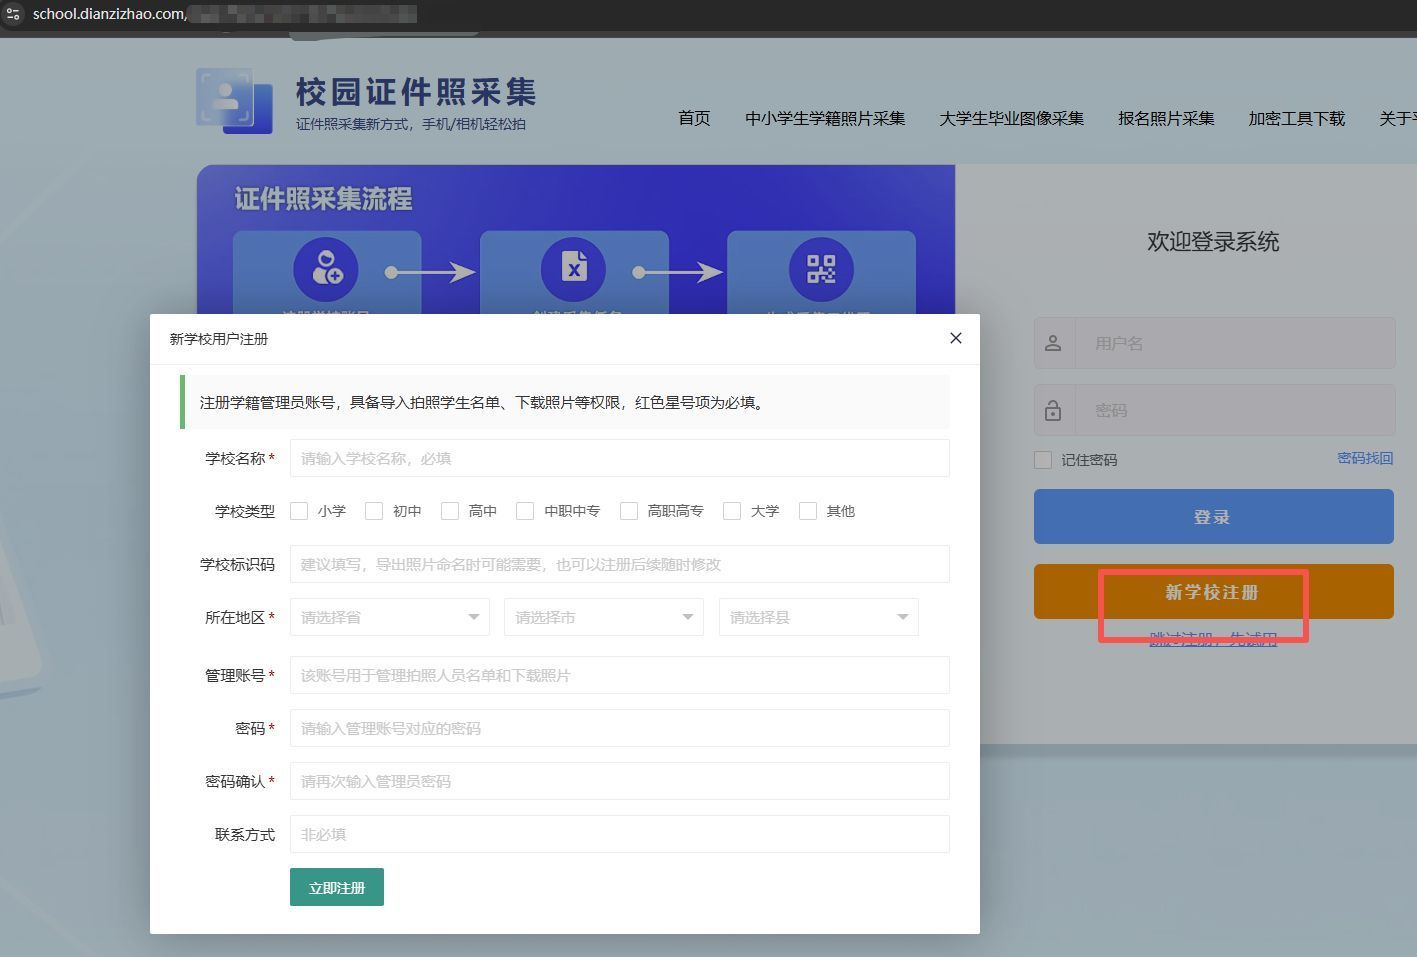Screen dimensions: 1417x957
Task: Click the lock icon beside password field
Action: pos(1053,411)
